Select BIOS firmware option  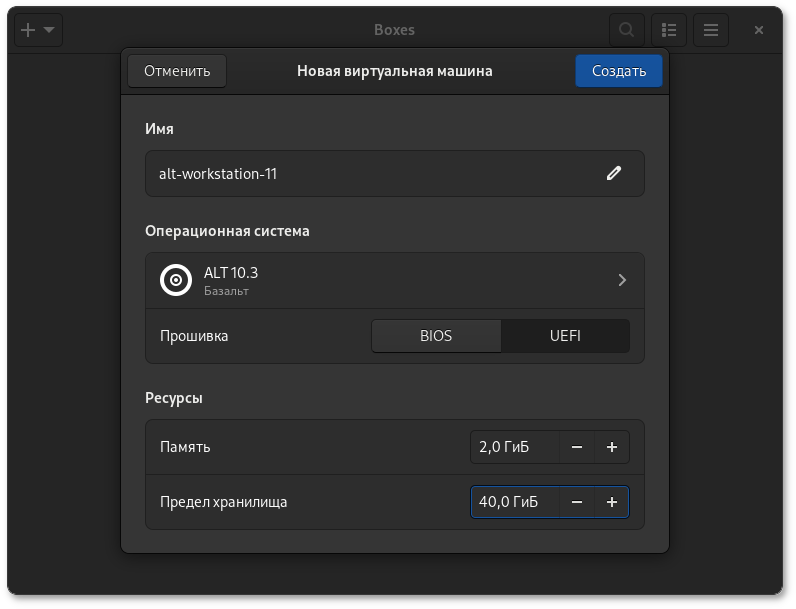(x=436, y=336)
